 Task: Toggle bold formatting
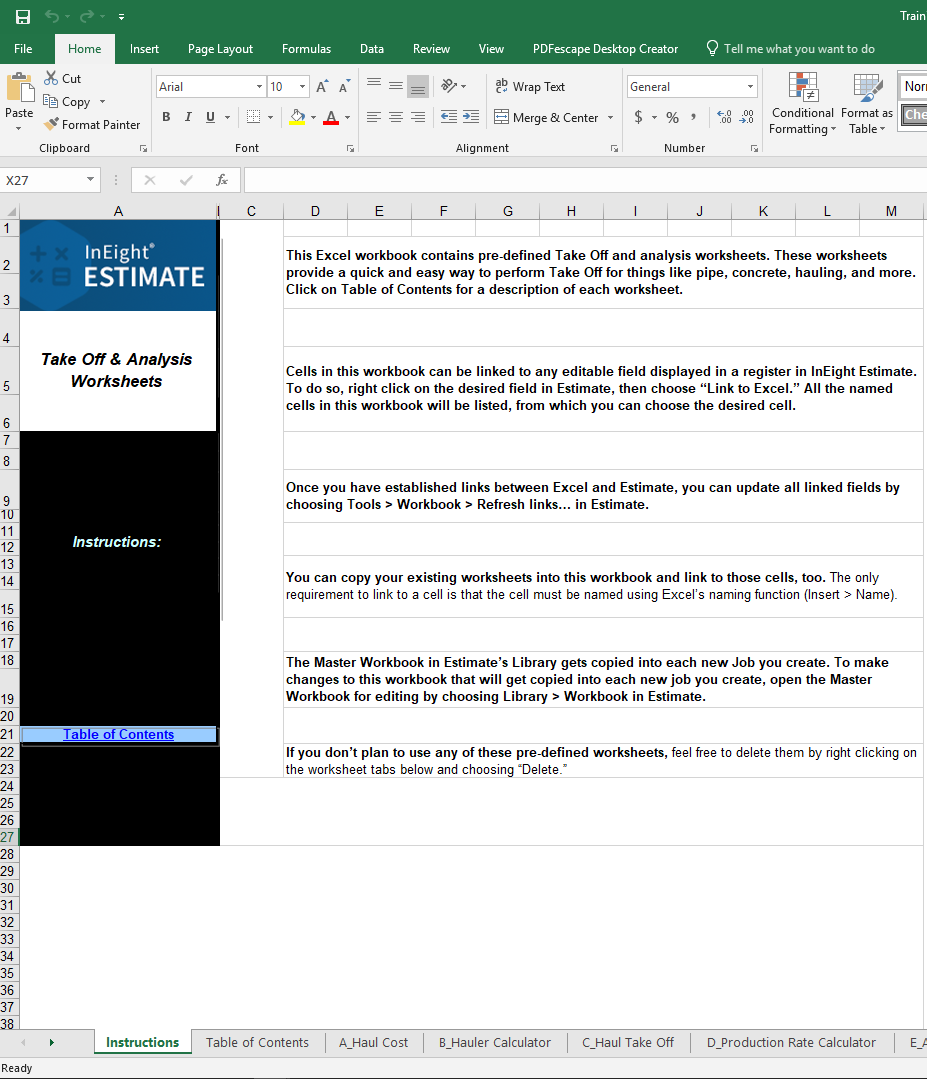[166, 117]
